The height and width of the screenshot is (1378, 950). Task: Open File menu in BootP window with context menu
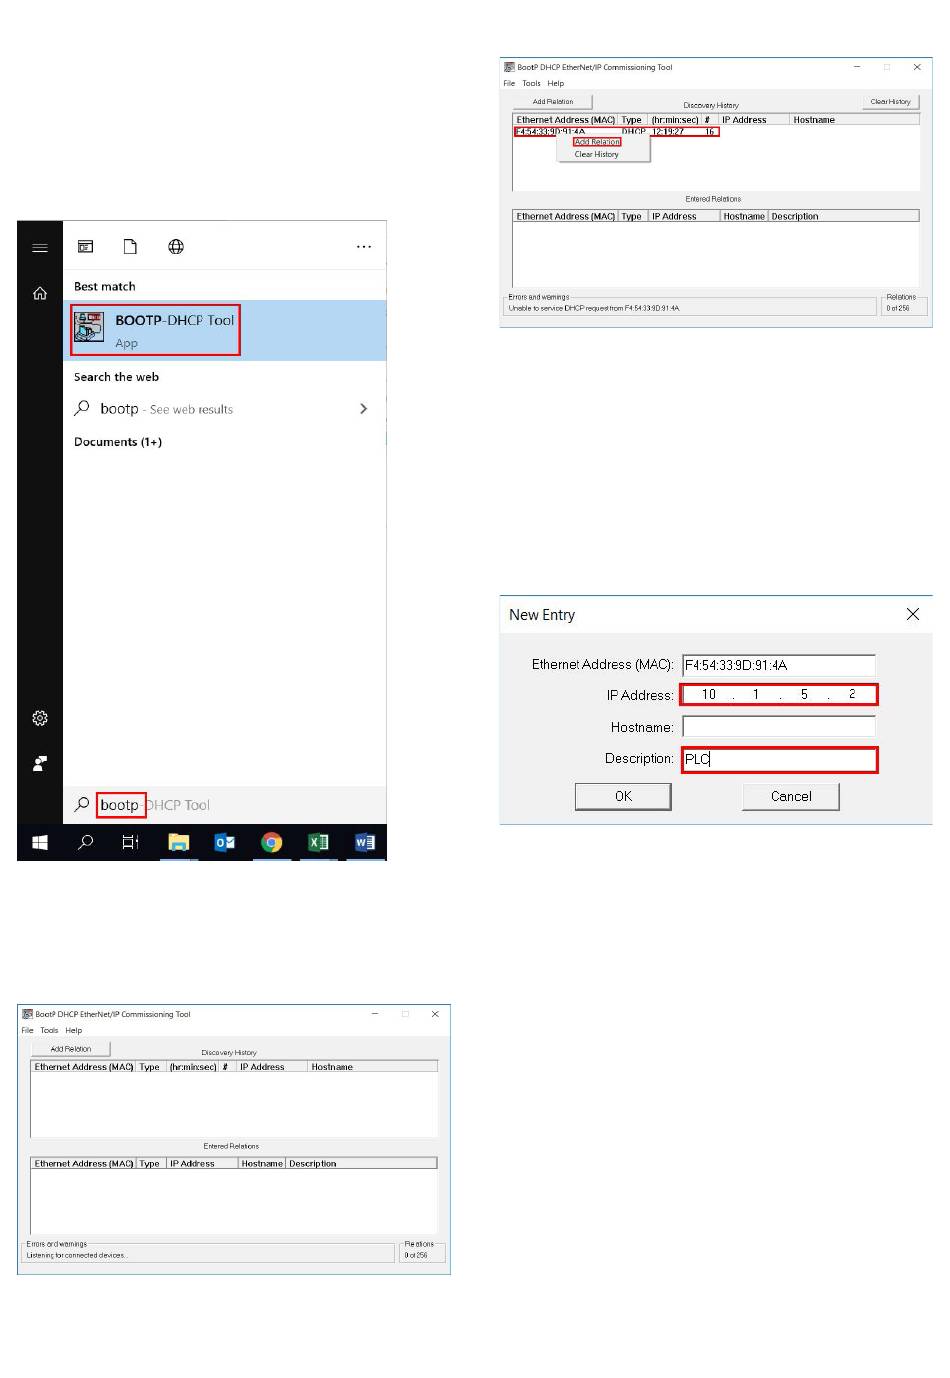point(509,84)
